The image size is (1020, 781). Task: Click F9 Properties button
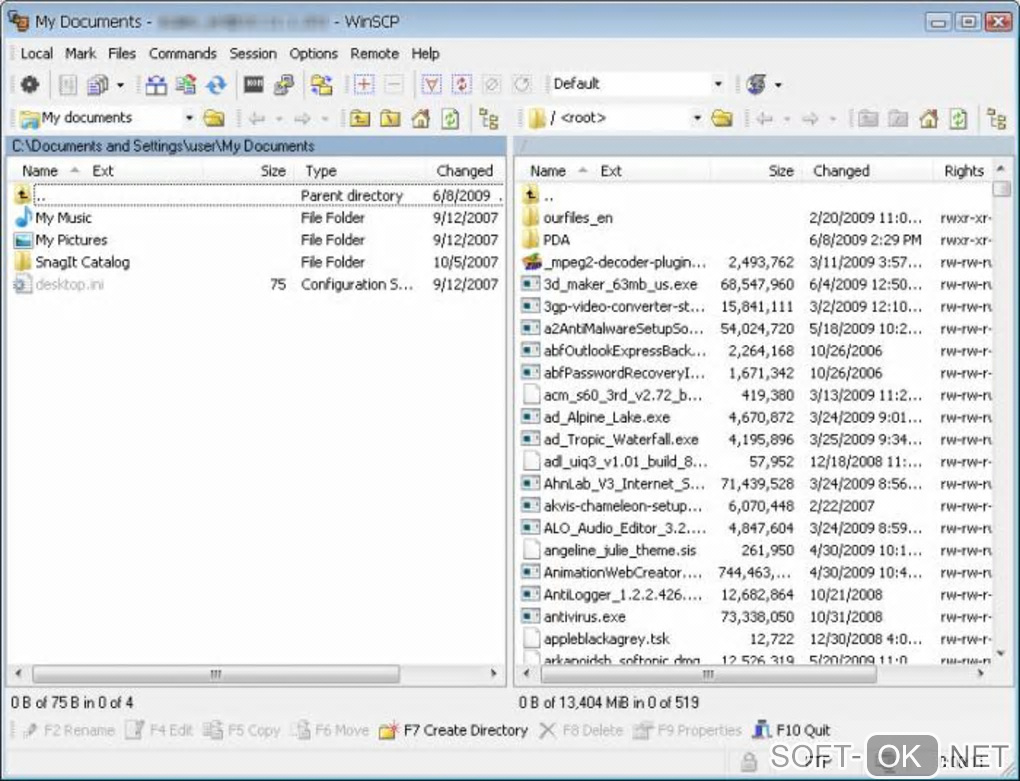(688, 730)
